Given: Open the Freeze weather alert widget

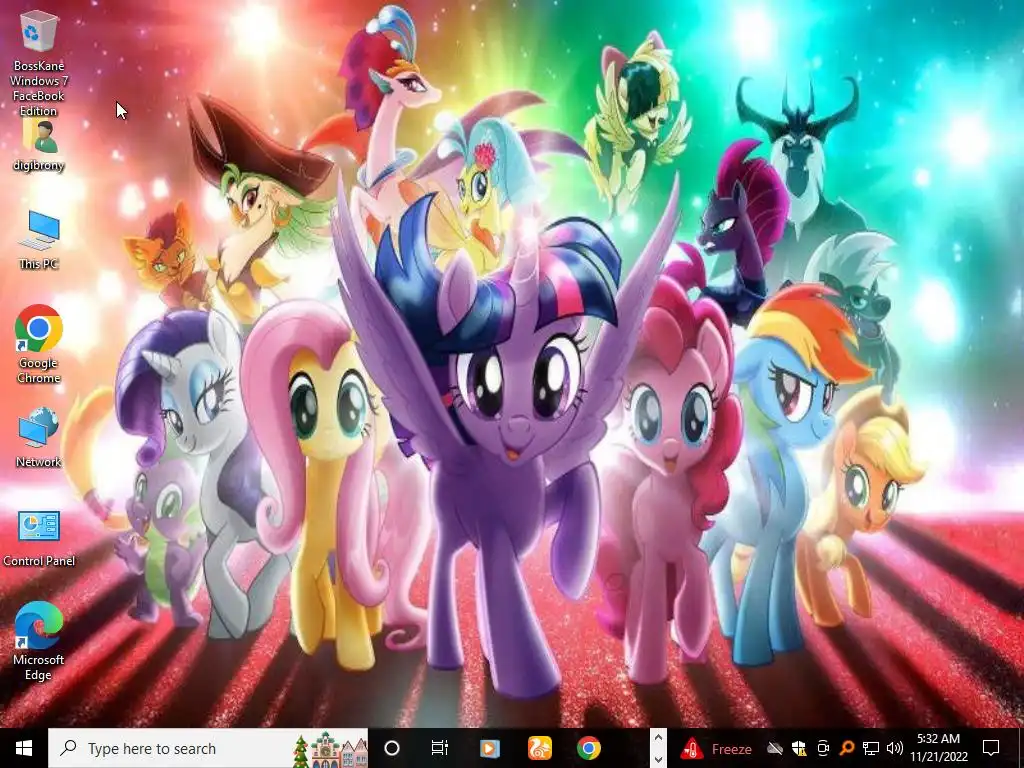Looking at the screenshot, I should point(716,749).
